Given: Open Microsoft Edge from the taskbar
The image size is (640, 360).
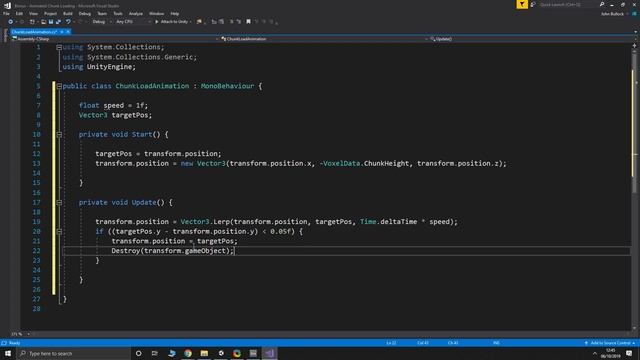Looking at the screenshot, I should [171, 353].
